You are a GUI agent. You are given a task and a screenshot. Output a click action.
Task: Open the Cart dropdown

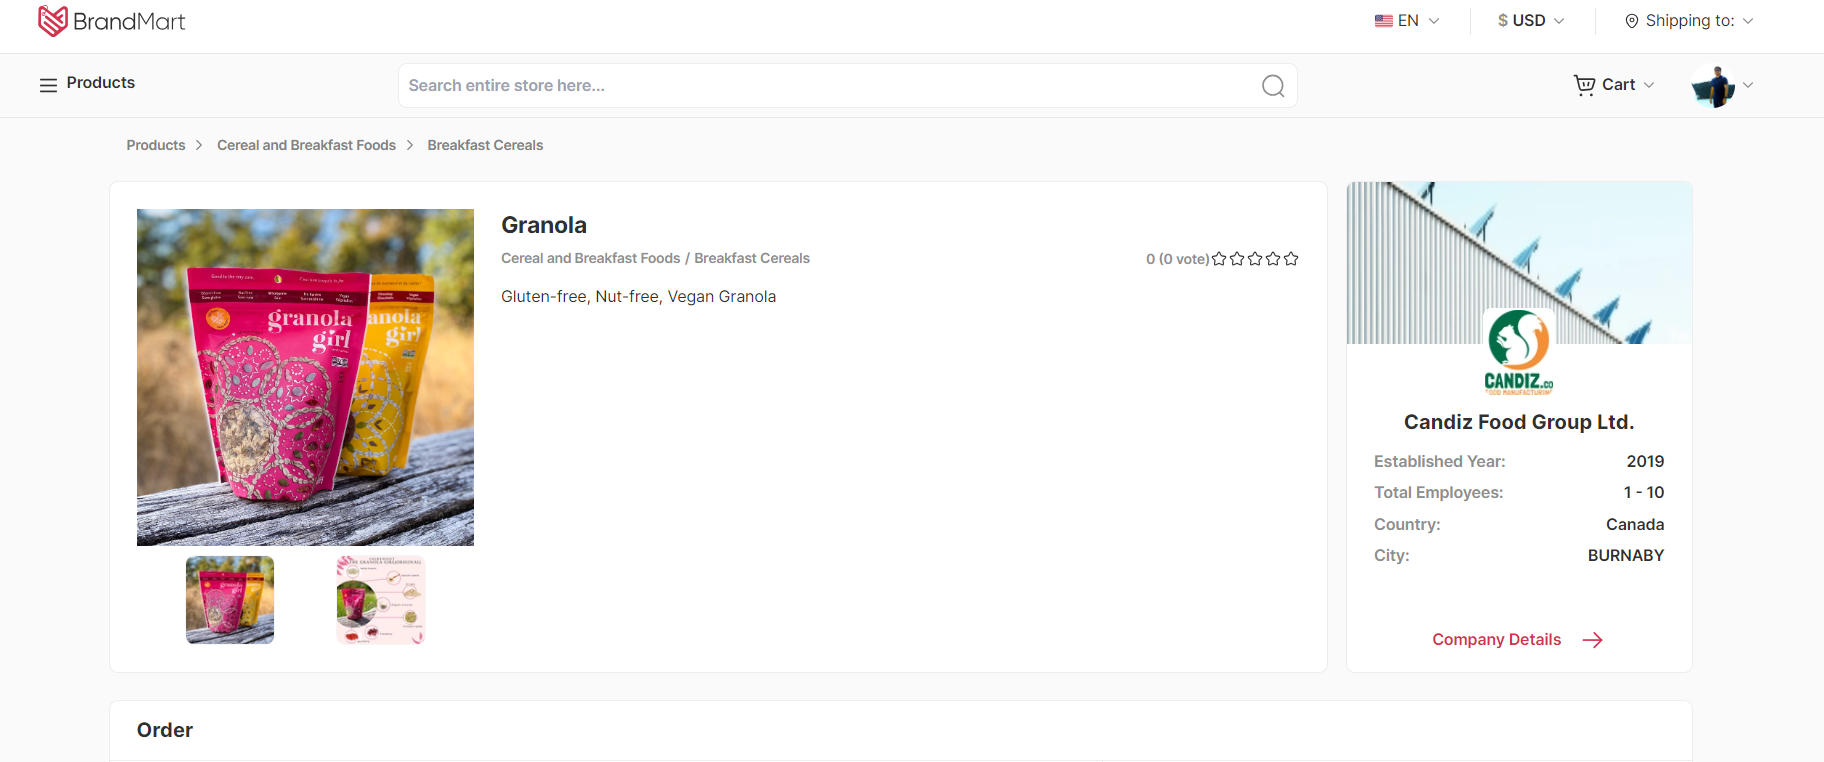(x=1614, y=85)
